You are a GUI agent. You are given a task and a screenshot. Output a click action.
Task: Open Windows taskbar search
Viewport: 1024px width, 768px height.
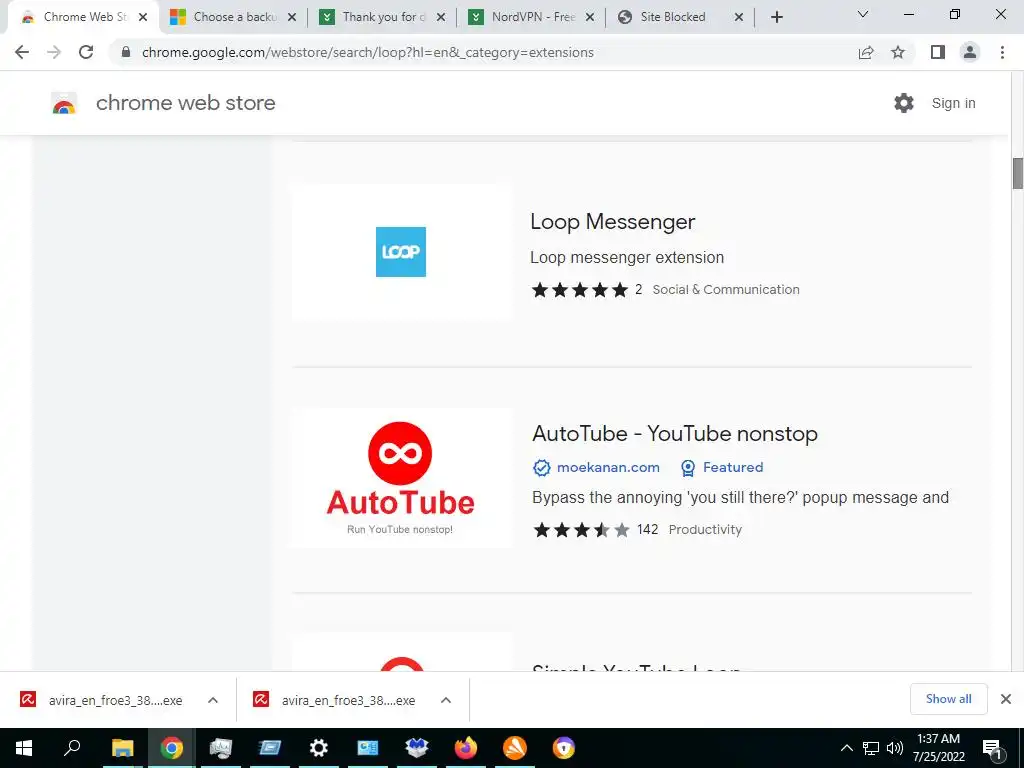[72, 748]
